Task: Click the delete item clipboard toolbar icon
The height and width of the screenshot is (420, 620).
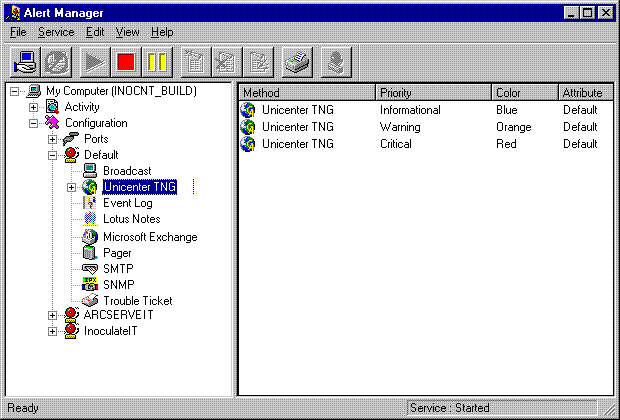Action: 227,62
